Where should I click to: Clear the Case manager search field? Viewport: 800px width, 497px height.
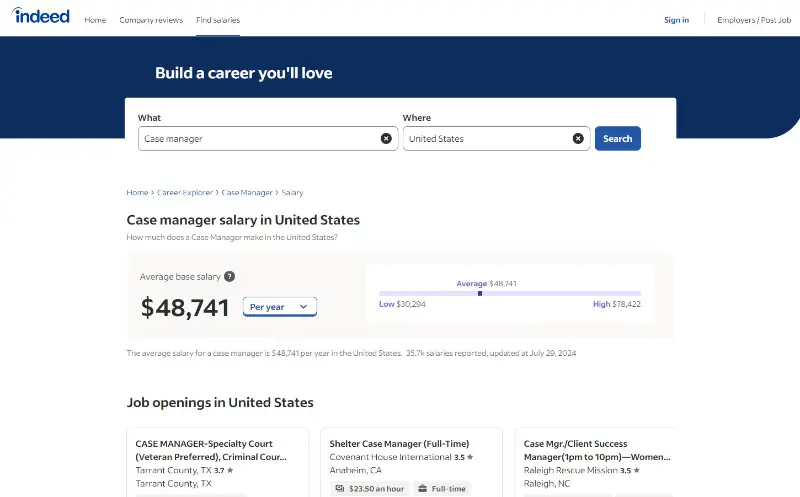pos(386,138)
